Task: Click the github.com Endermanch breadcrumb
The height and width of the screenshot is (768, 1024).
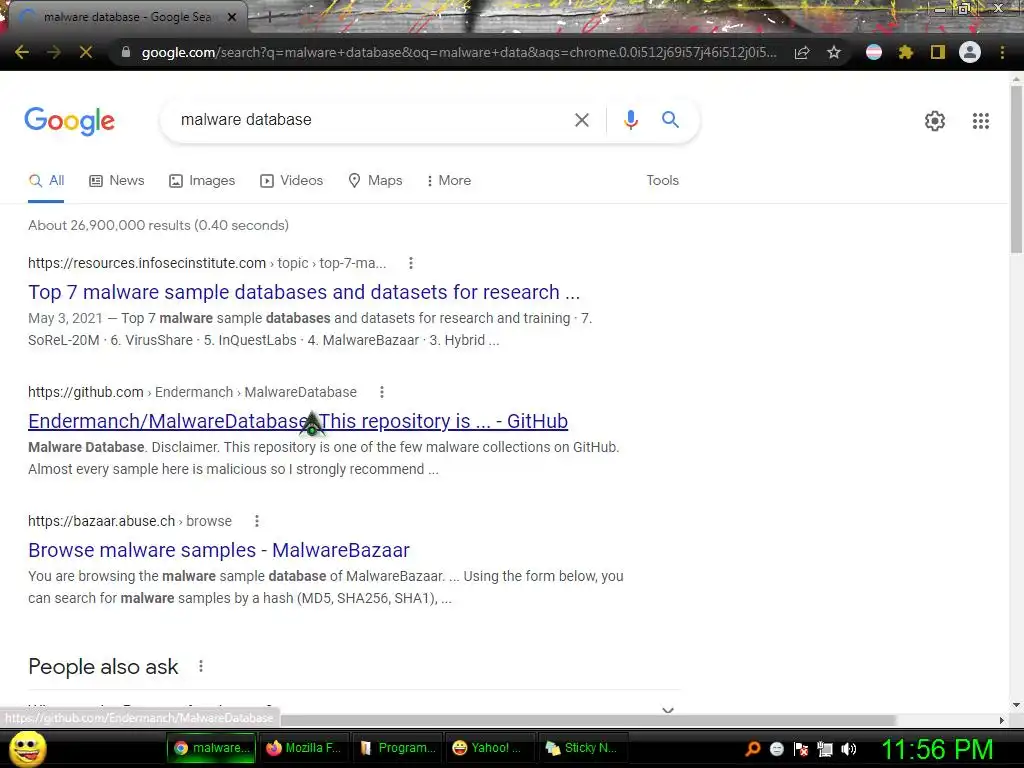Action: [192, 392]
